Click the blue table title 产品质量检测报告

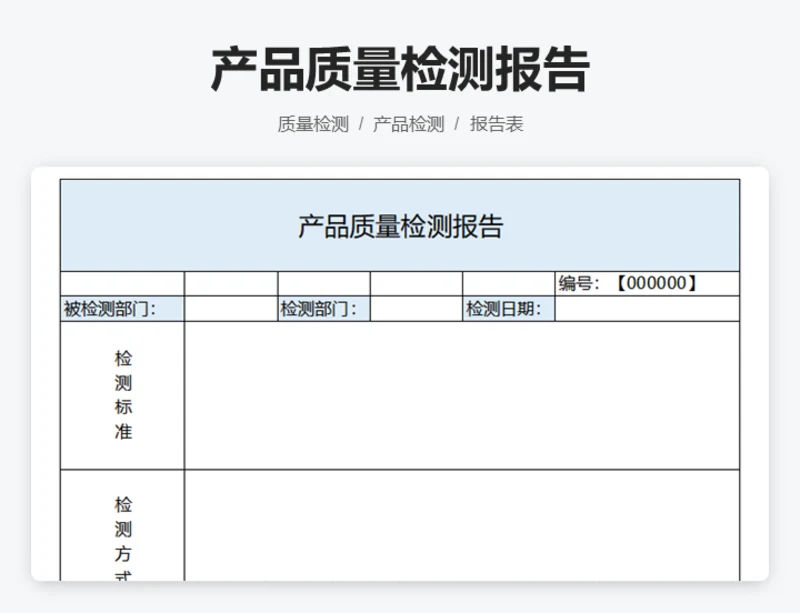coord(400,226)
